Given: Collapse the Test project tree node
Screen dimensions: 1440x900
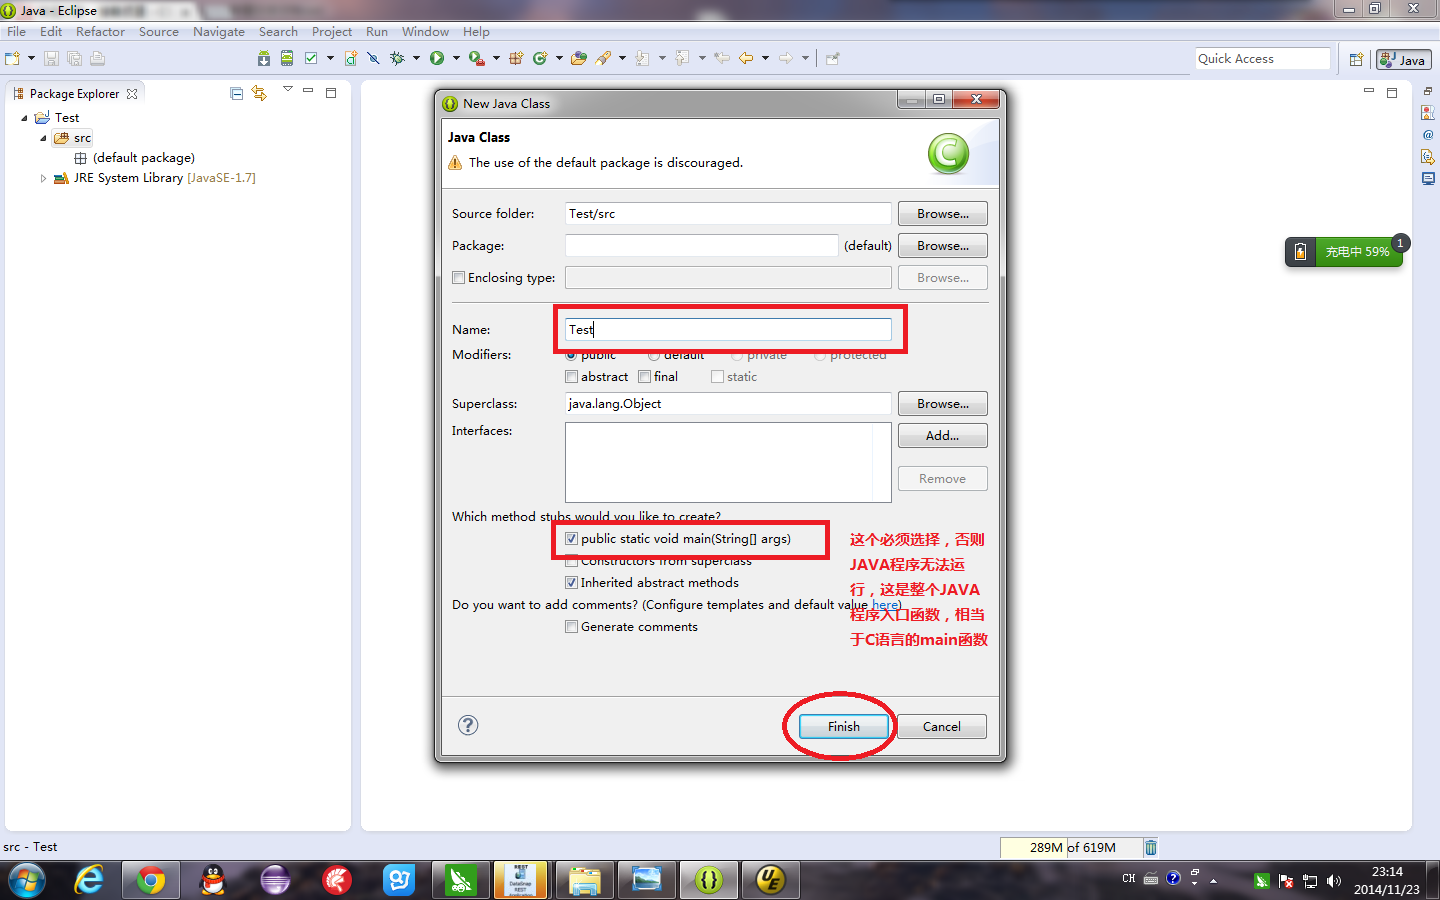Looking at the screenshot, I should coord(24,118).
